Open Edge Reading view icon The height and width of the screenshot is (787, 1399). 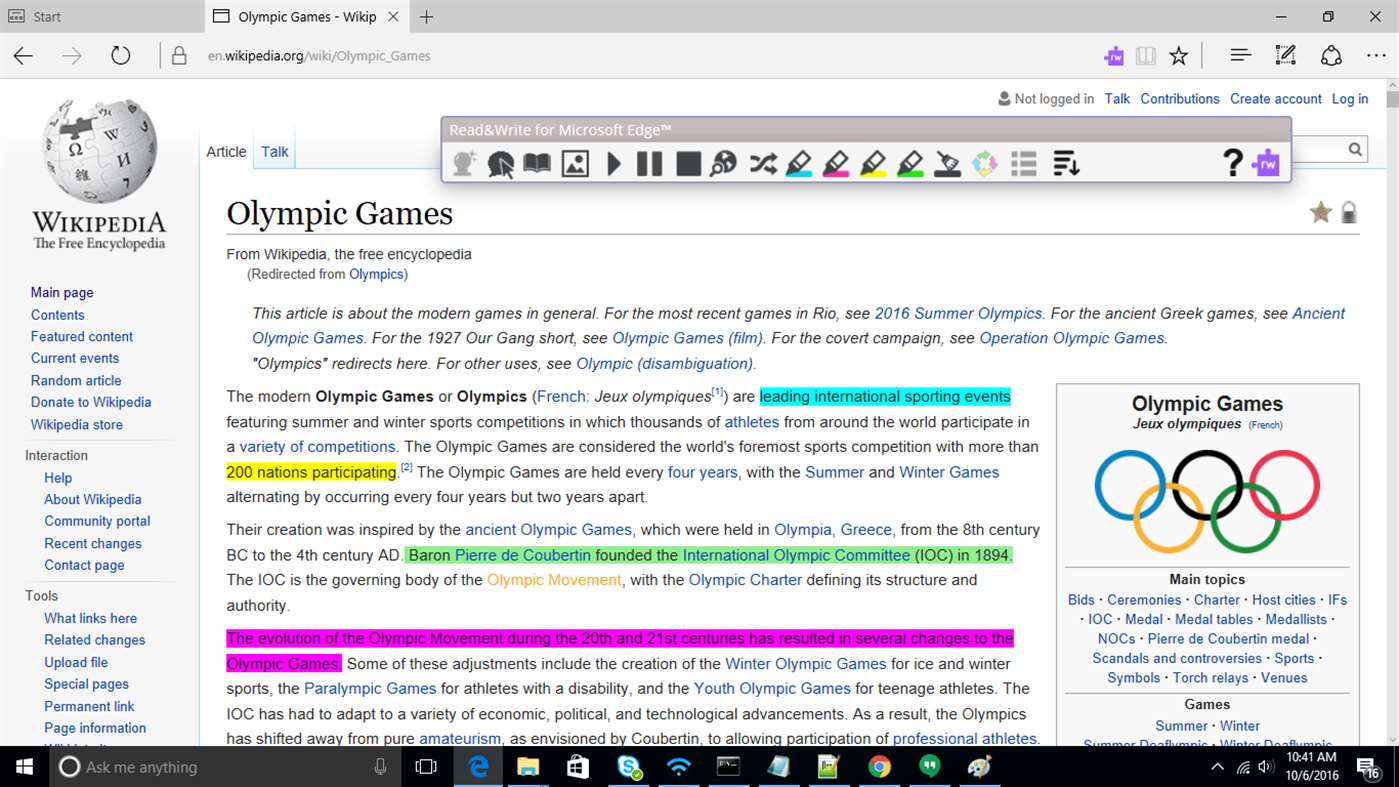[1146, 56]
